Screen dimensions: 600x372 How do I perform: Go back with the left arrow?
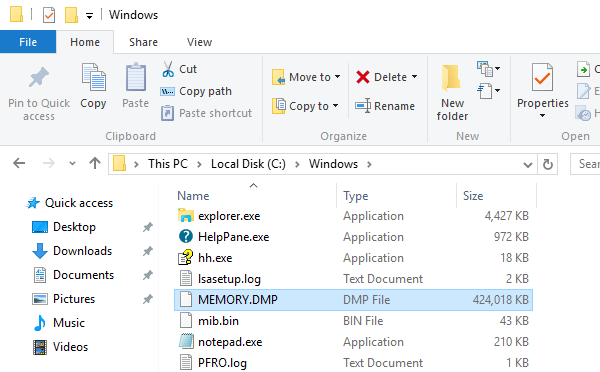(19, 164)
